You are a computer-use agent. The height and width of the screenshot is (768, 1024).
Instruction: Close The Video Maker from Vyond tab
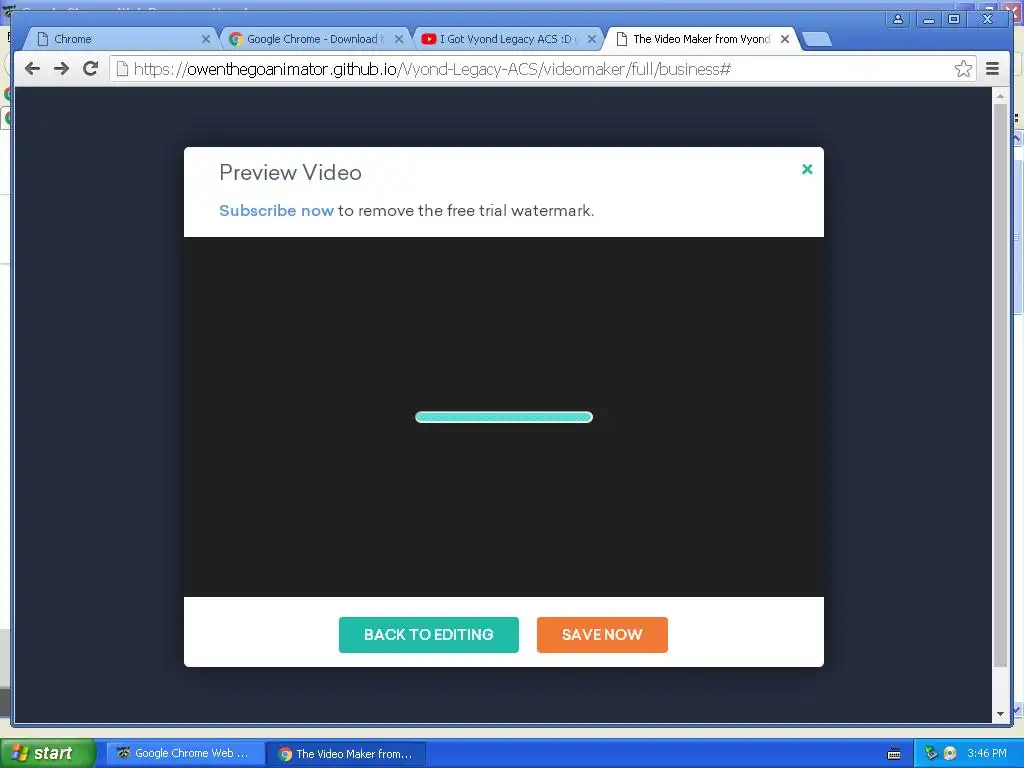pyautogui.click(x=785, y=39)
